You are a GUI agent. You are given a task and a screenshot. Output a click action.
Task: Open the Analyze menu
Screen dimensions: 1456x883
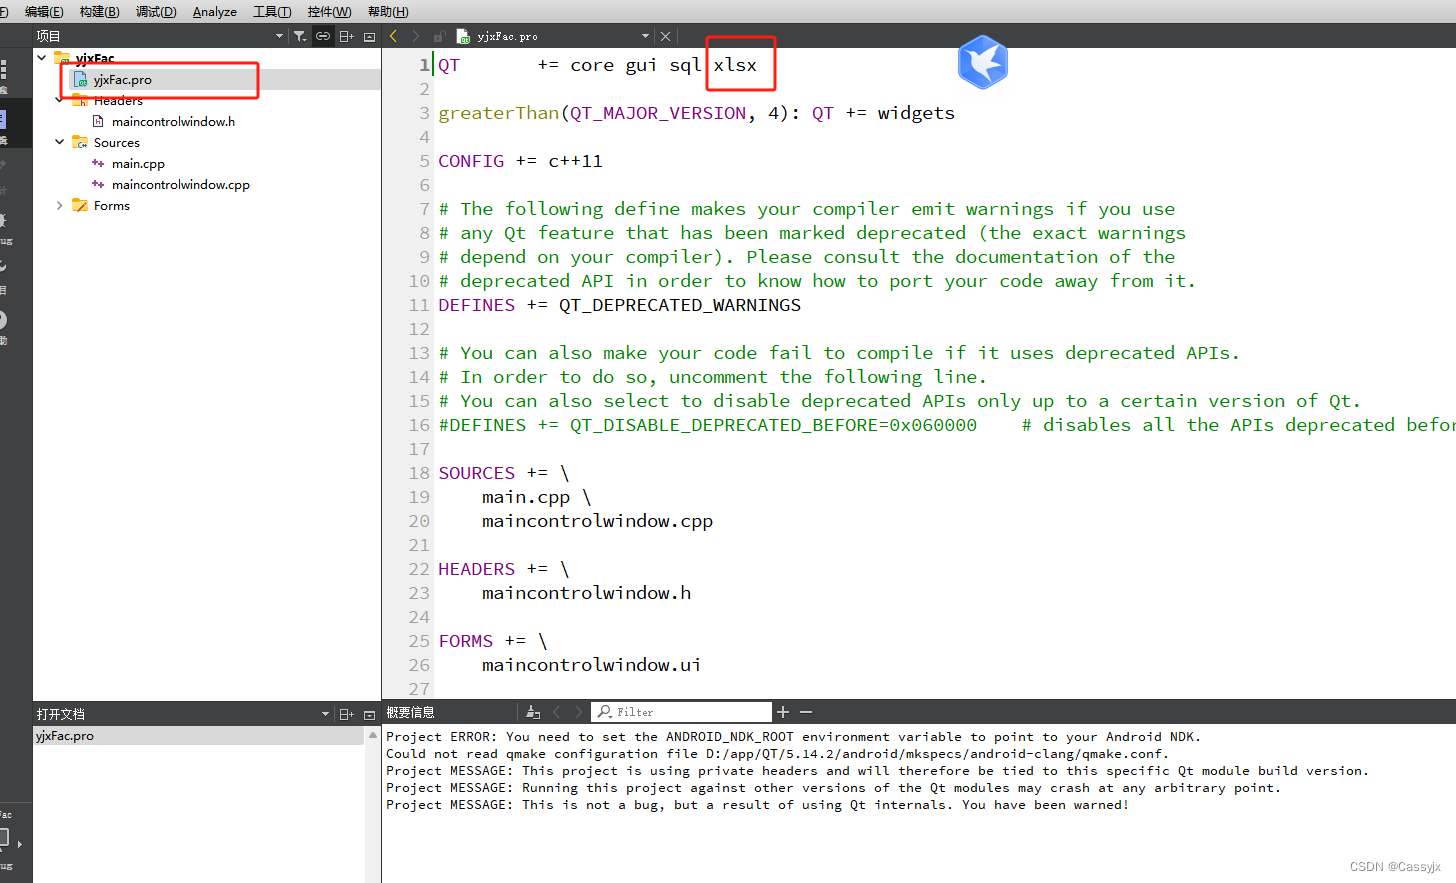[x=214, y=11]
